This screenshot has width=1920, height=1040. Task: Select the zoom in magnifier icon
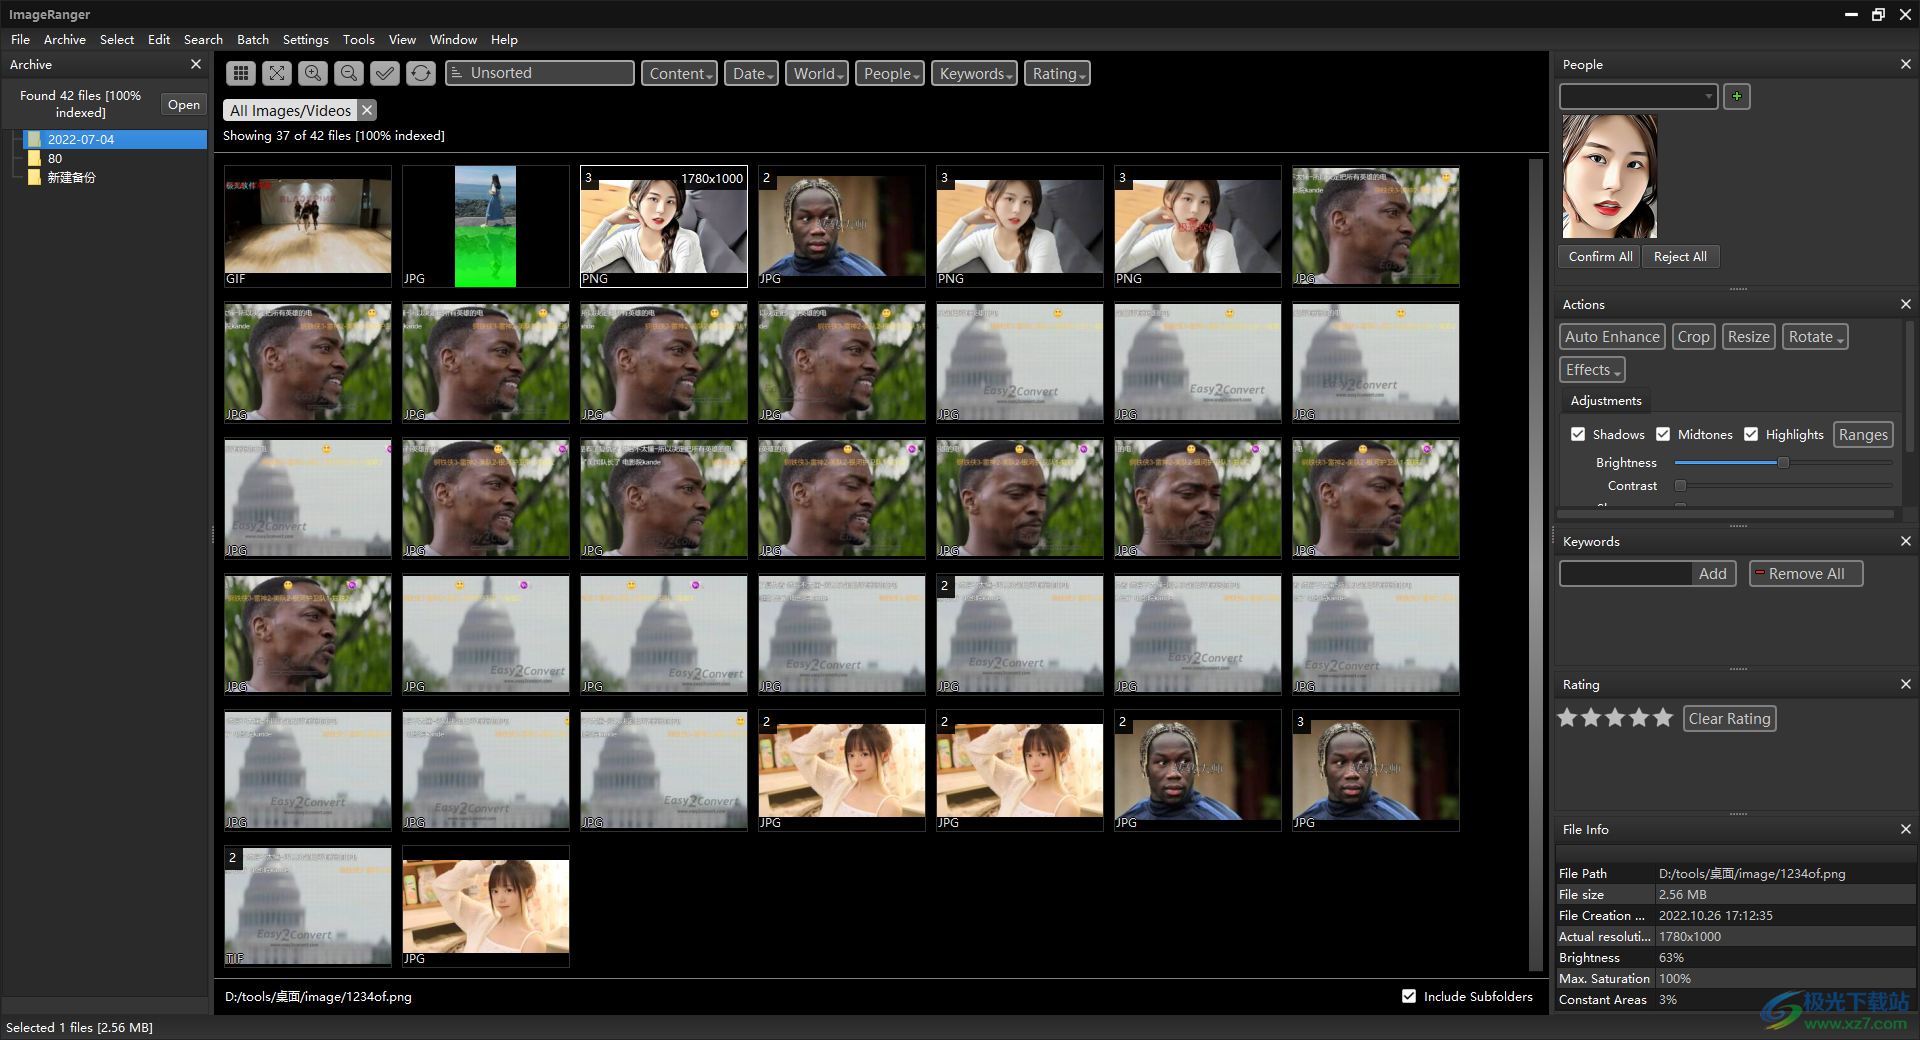click(x=312, y=73)
